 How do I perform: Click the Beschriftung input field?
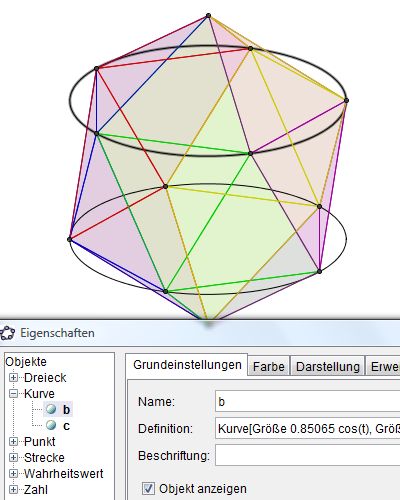tap(307, 455)
